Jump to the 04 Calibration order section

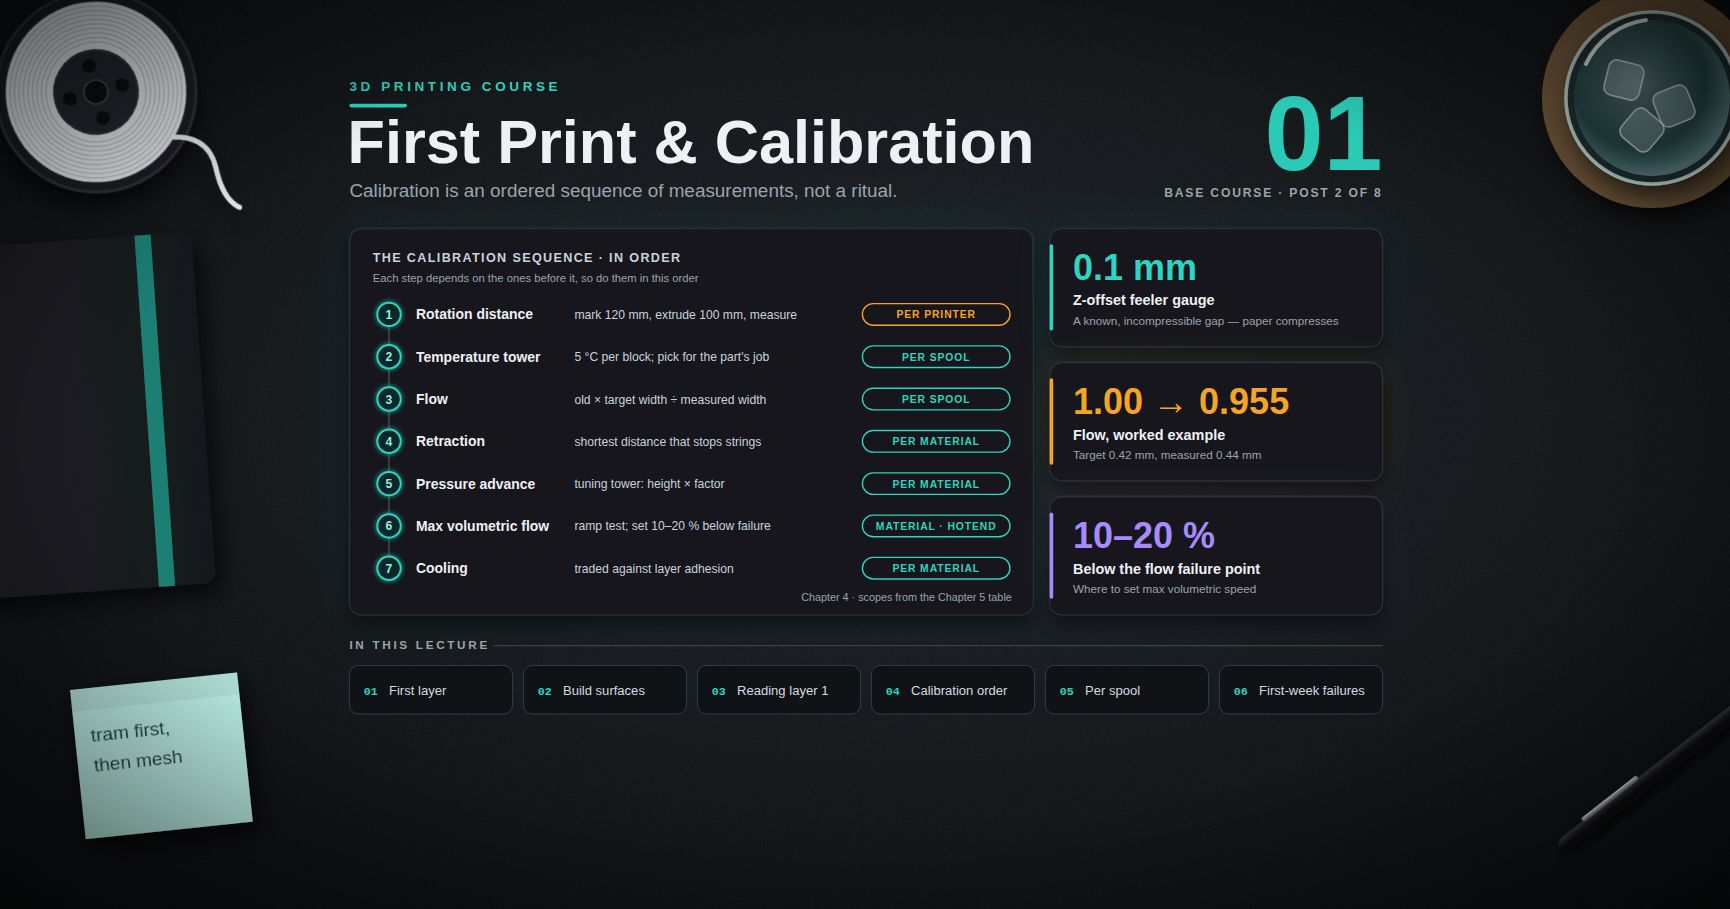click(953, 690)
